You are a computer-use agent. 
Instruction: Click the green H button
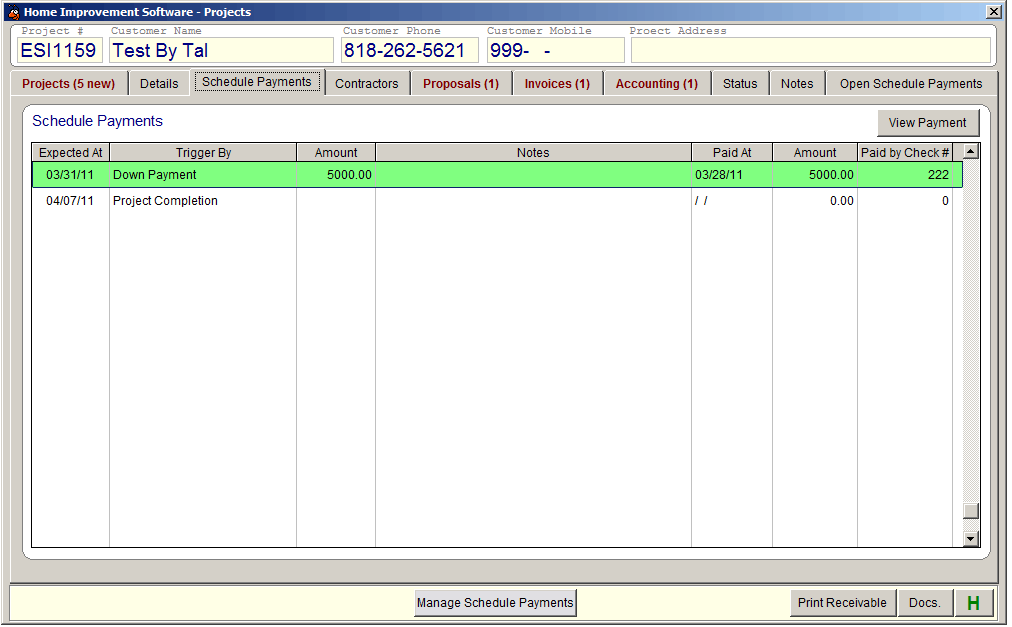coord(973,603)
